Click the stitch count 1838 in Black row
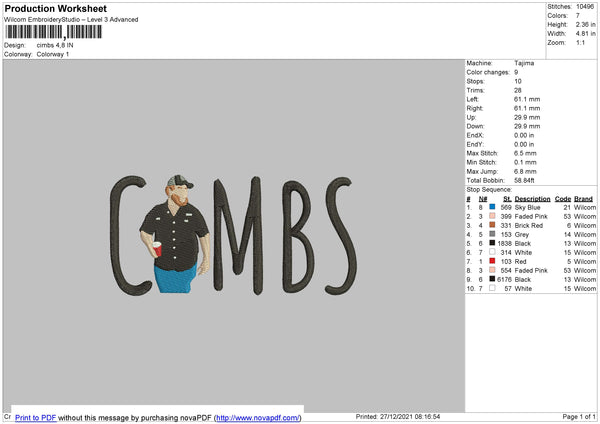 click(504, 243)
